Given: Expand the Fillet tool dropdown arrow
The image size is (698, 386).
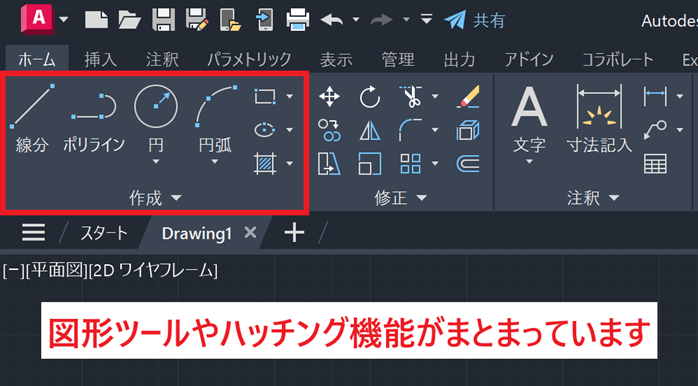Looking at the screenshot, I should click(435, 130).
